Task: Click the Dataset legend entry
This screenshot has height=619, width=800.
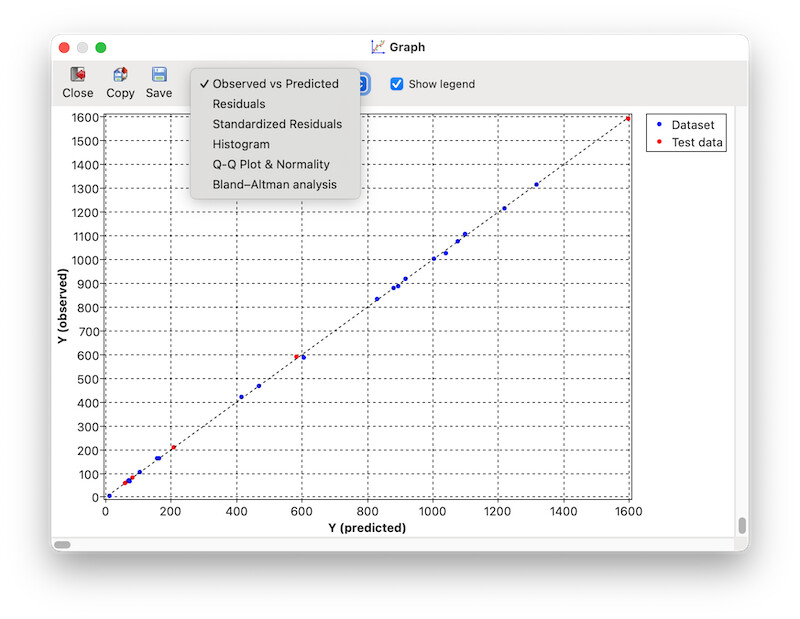Action: coord(686,125)
